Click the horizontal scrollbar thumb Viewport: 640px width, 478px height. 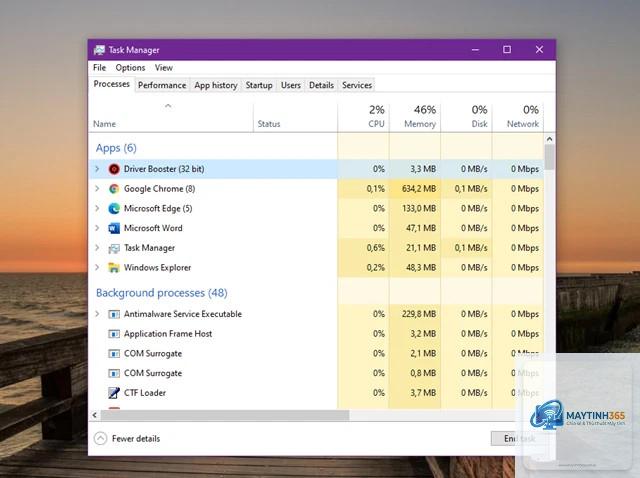pyautogui.click(x=225, y=415)
